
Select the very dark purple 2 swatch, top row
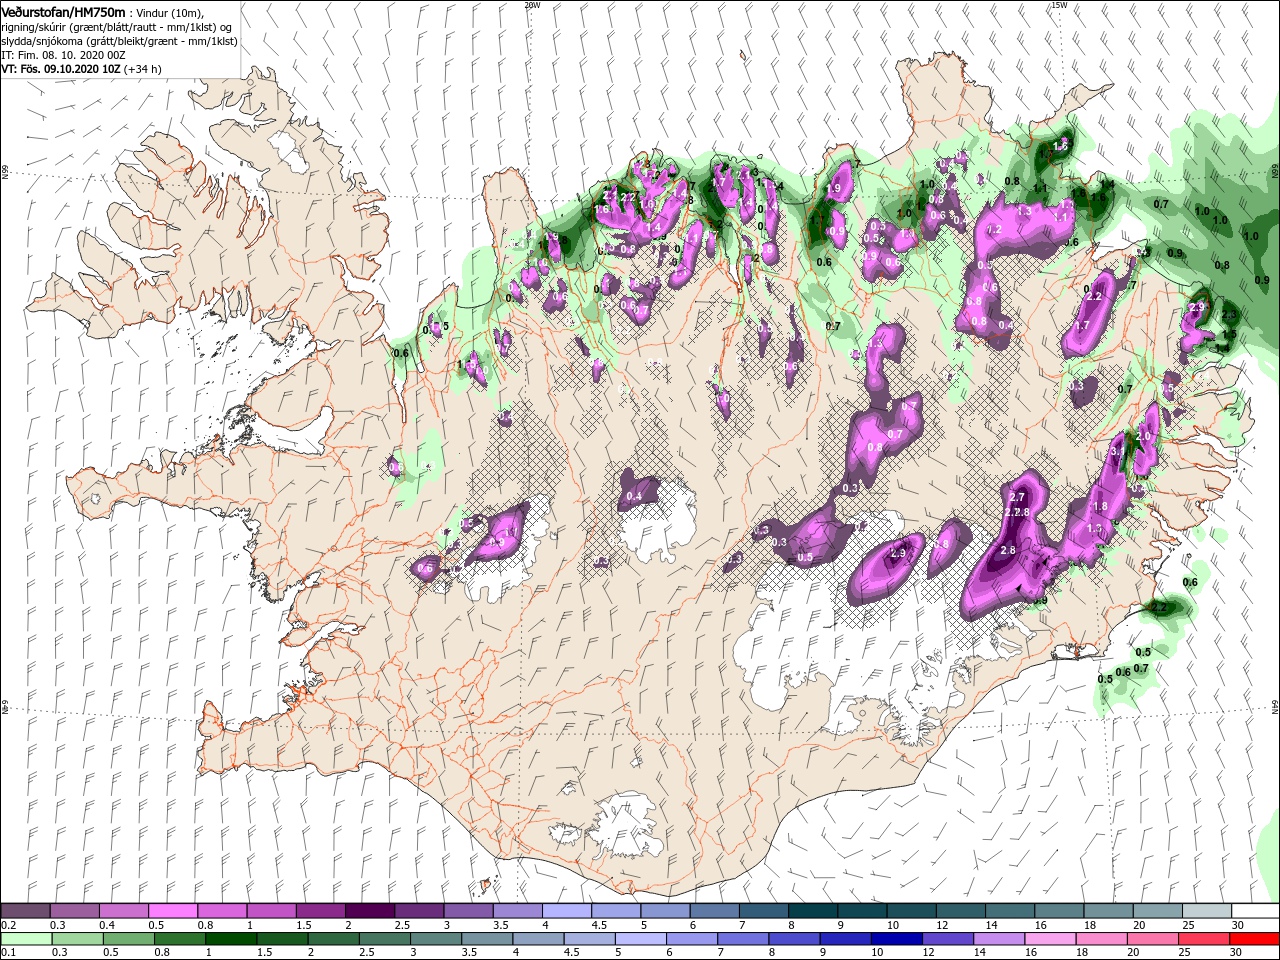pos(369,911)
